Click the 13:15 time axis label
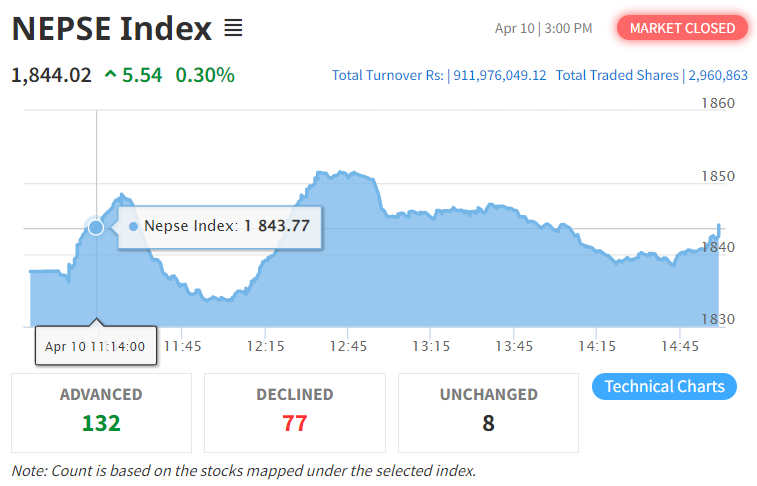The width and height of the screenshot is (757, 486). click(x=430, y=346)
